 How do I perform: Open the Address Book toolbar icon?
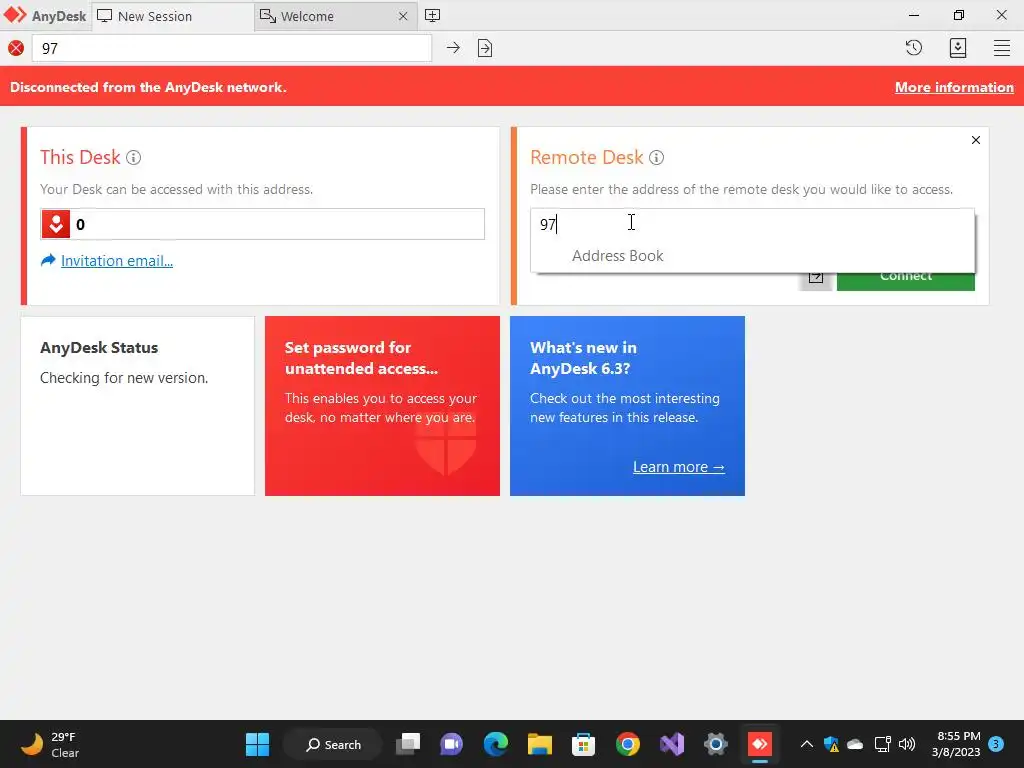tap(957, 48)
